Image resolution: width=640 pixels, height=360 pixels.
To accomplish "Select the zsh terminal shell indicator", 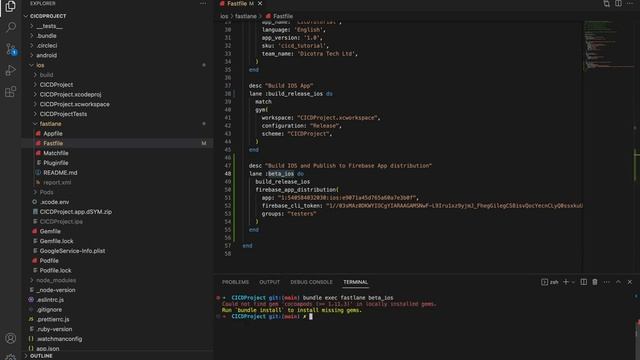I will 550,282.
